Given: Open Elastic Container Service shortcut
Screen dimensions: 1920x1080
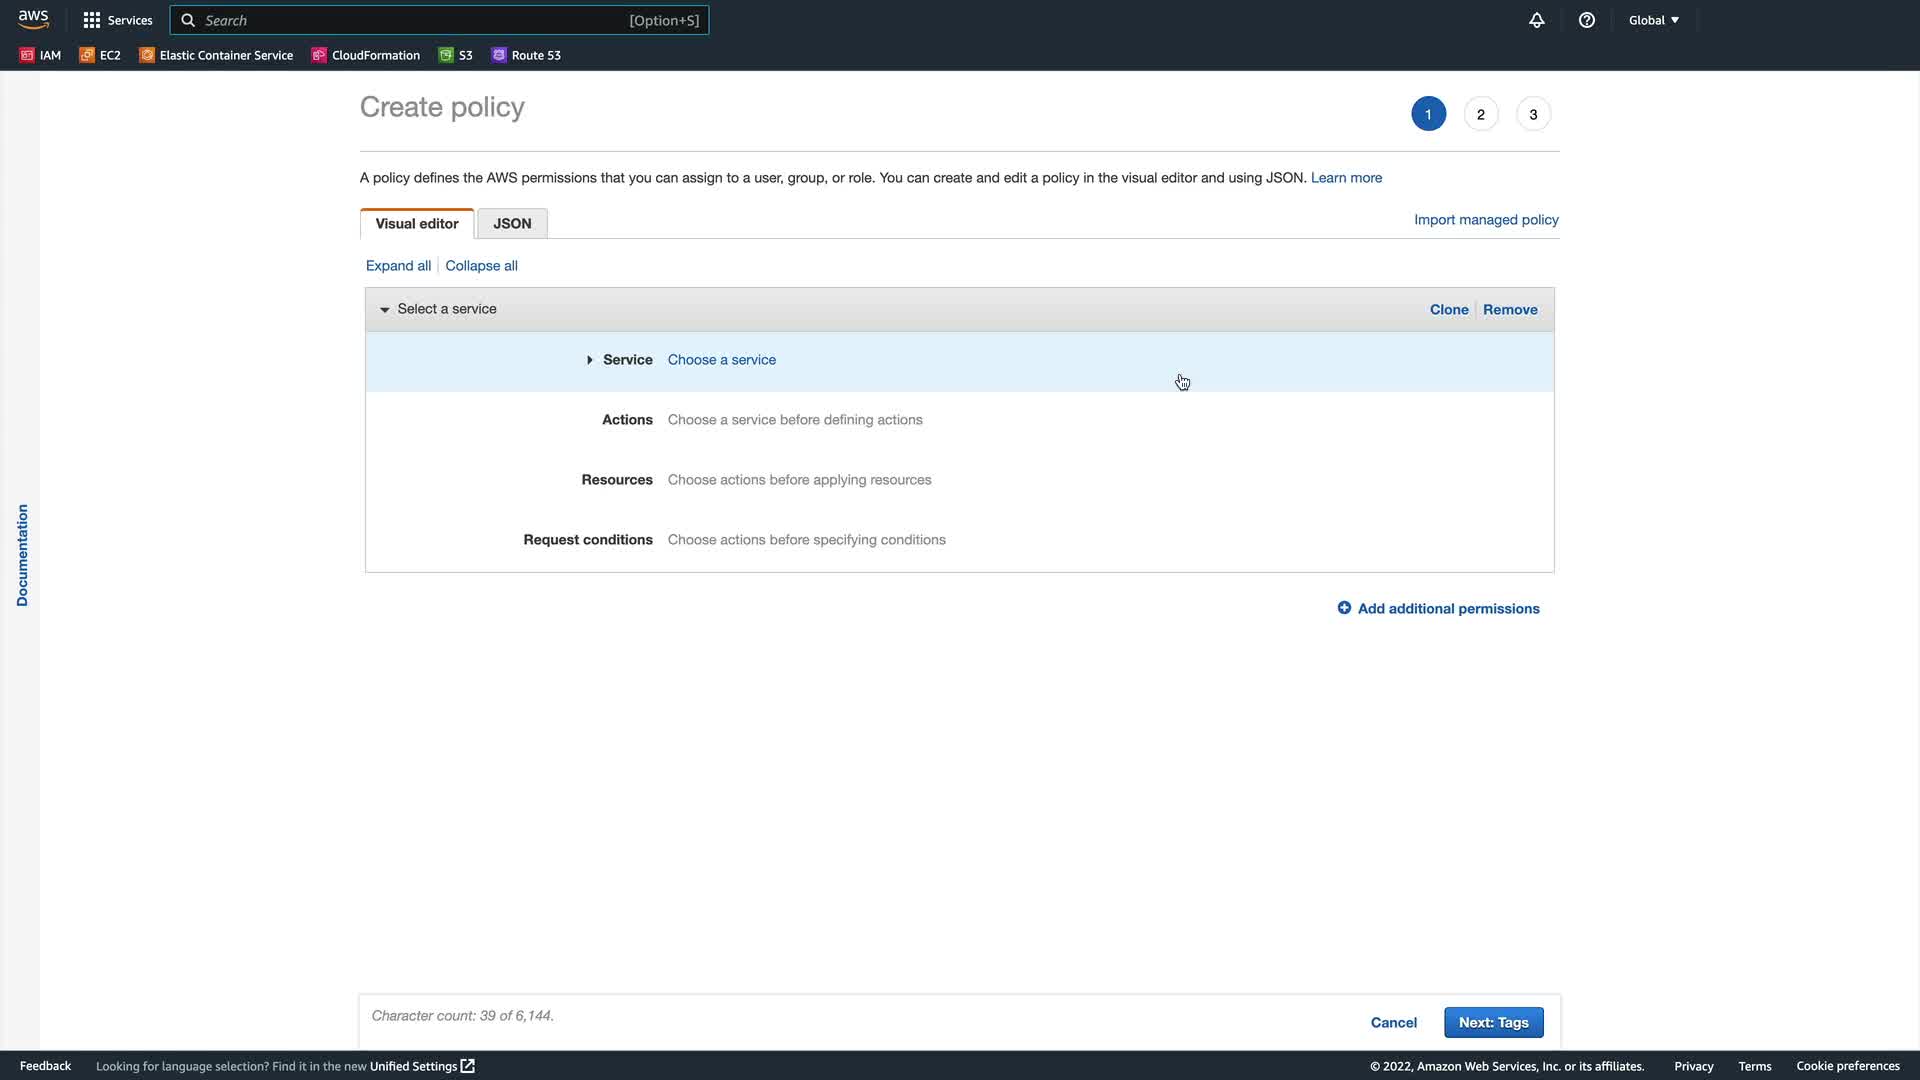Looking at the screenshot, I should [216, 55].
